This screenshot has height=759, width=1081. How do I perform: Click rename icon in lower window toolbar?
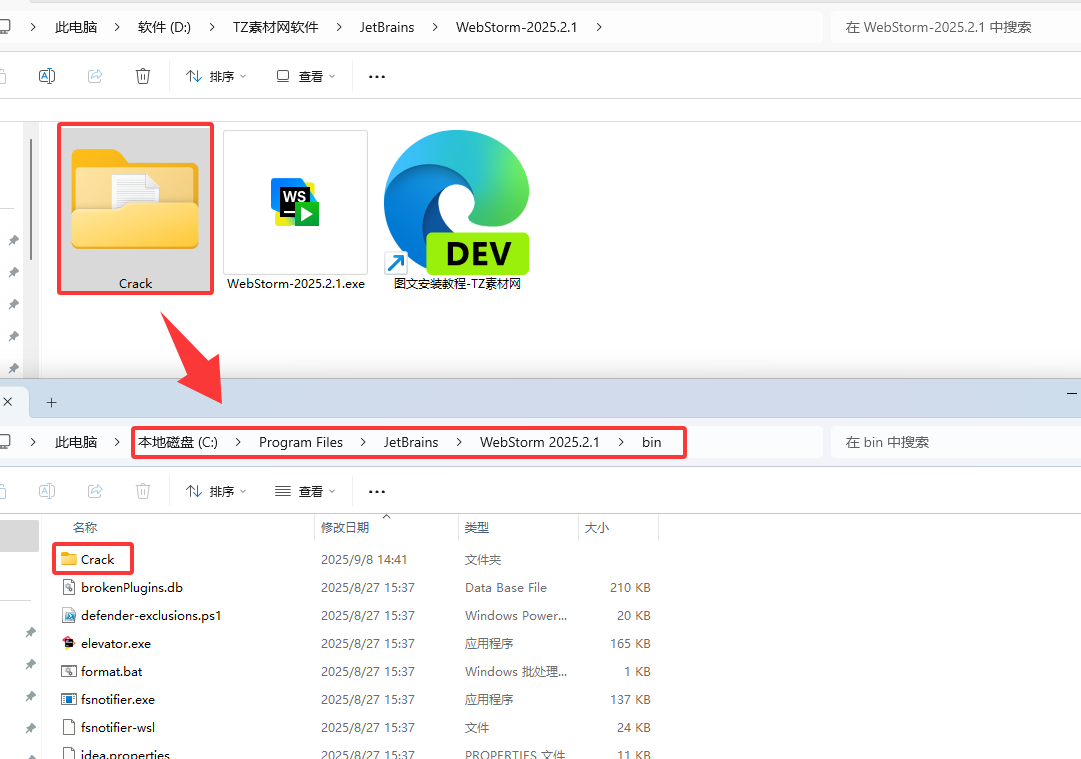pyautogui.click(x=47, y=491)
